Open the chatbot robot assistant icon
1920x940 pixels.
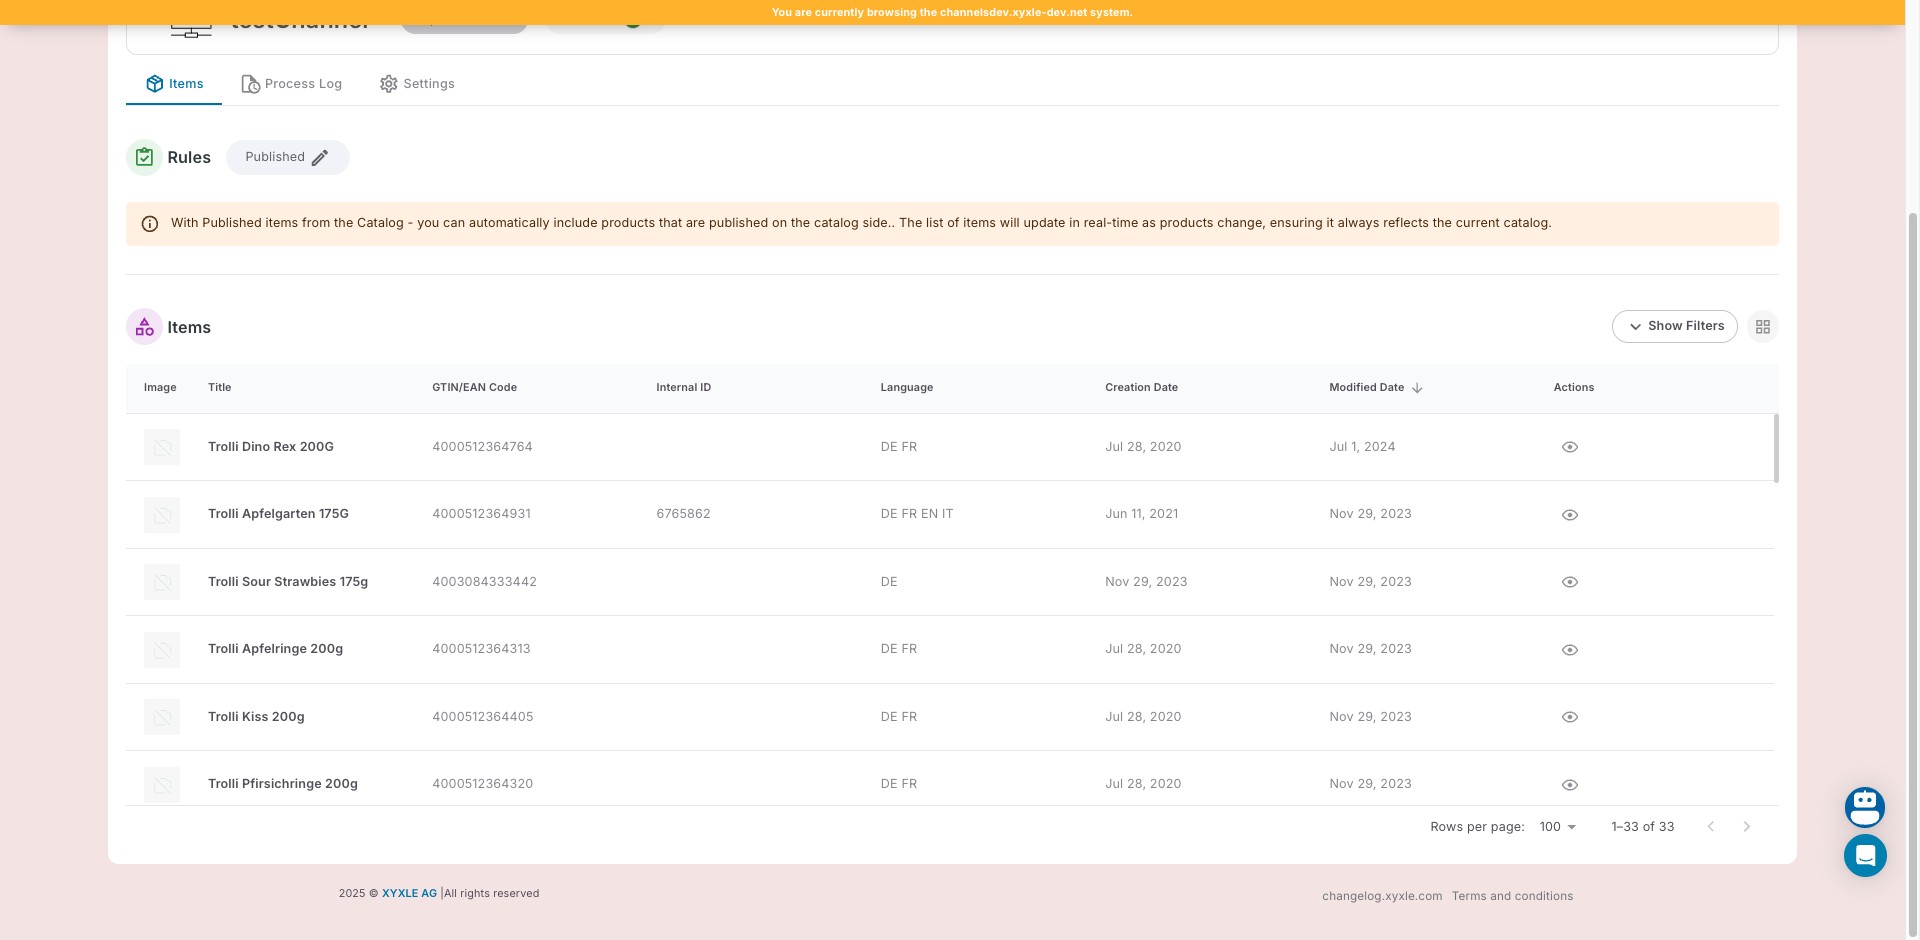point(1864,806)
